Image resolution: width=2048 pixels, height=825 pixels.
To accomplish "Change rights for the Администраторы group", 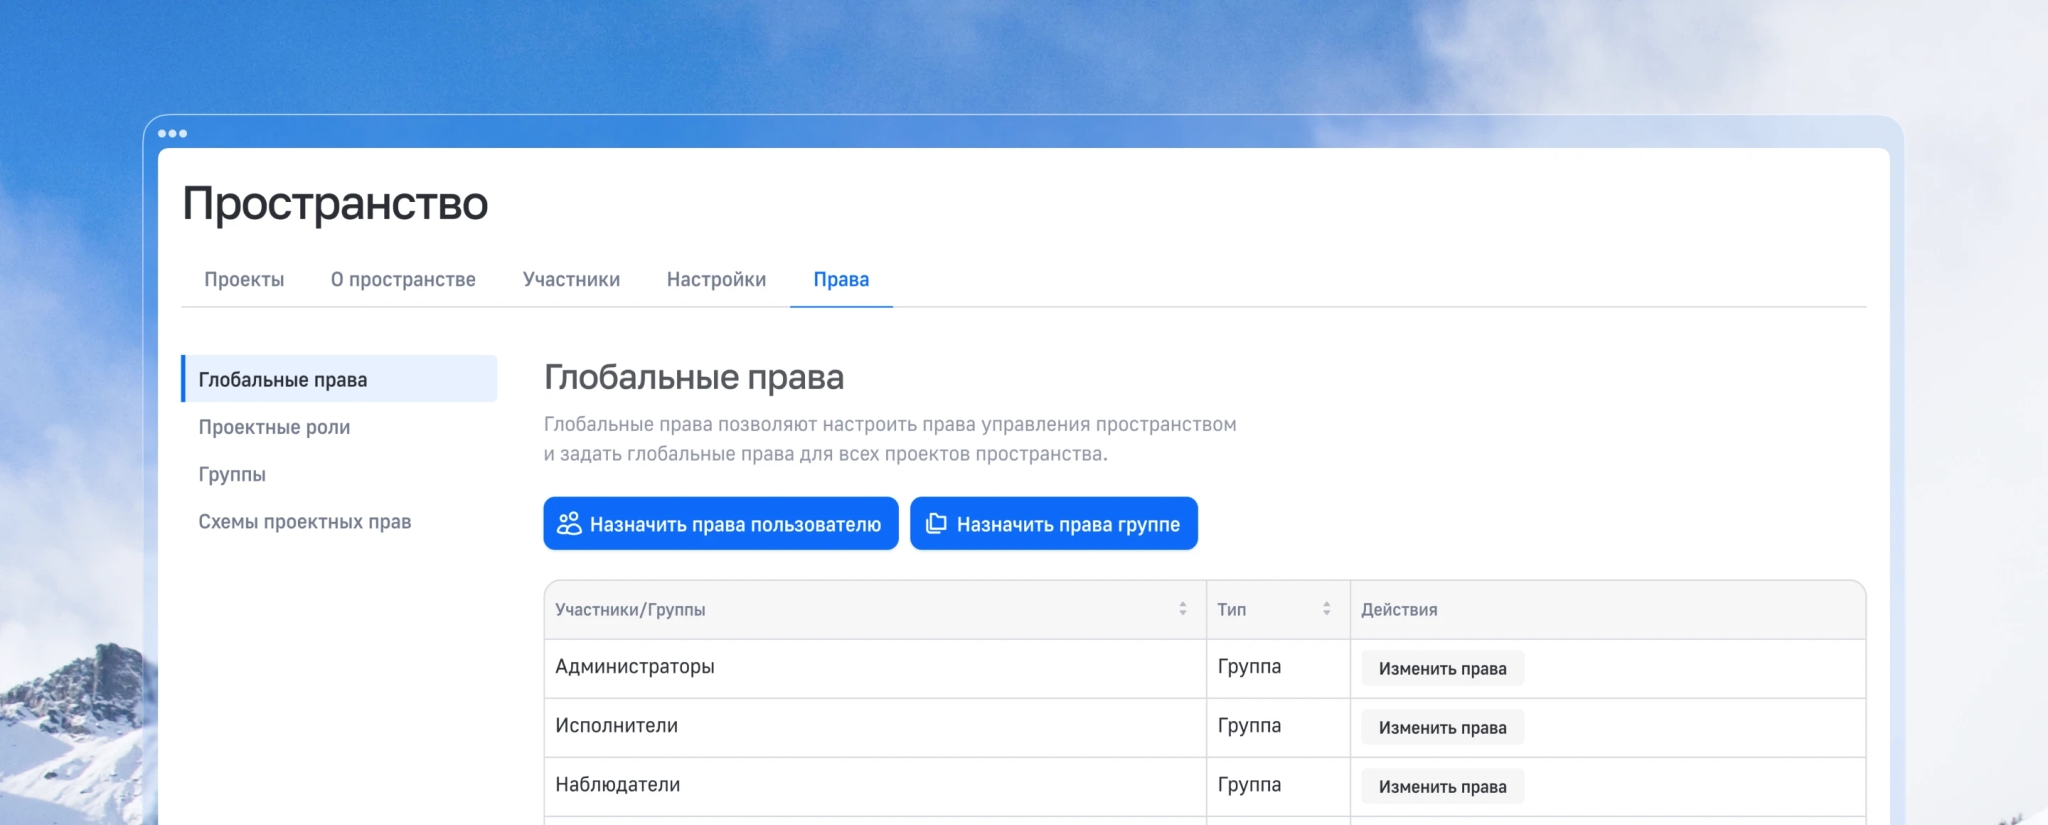I will coord(1442,669).
